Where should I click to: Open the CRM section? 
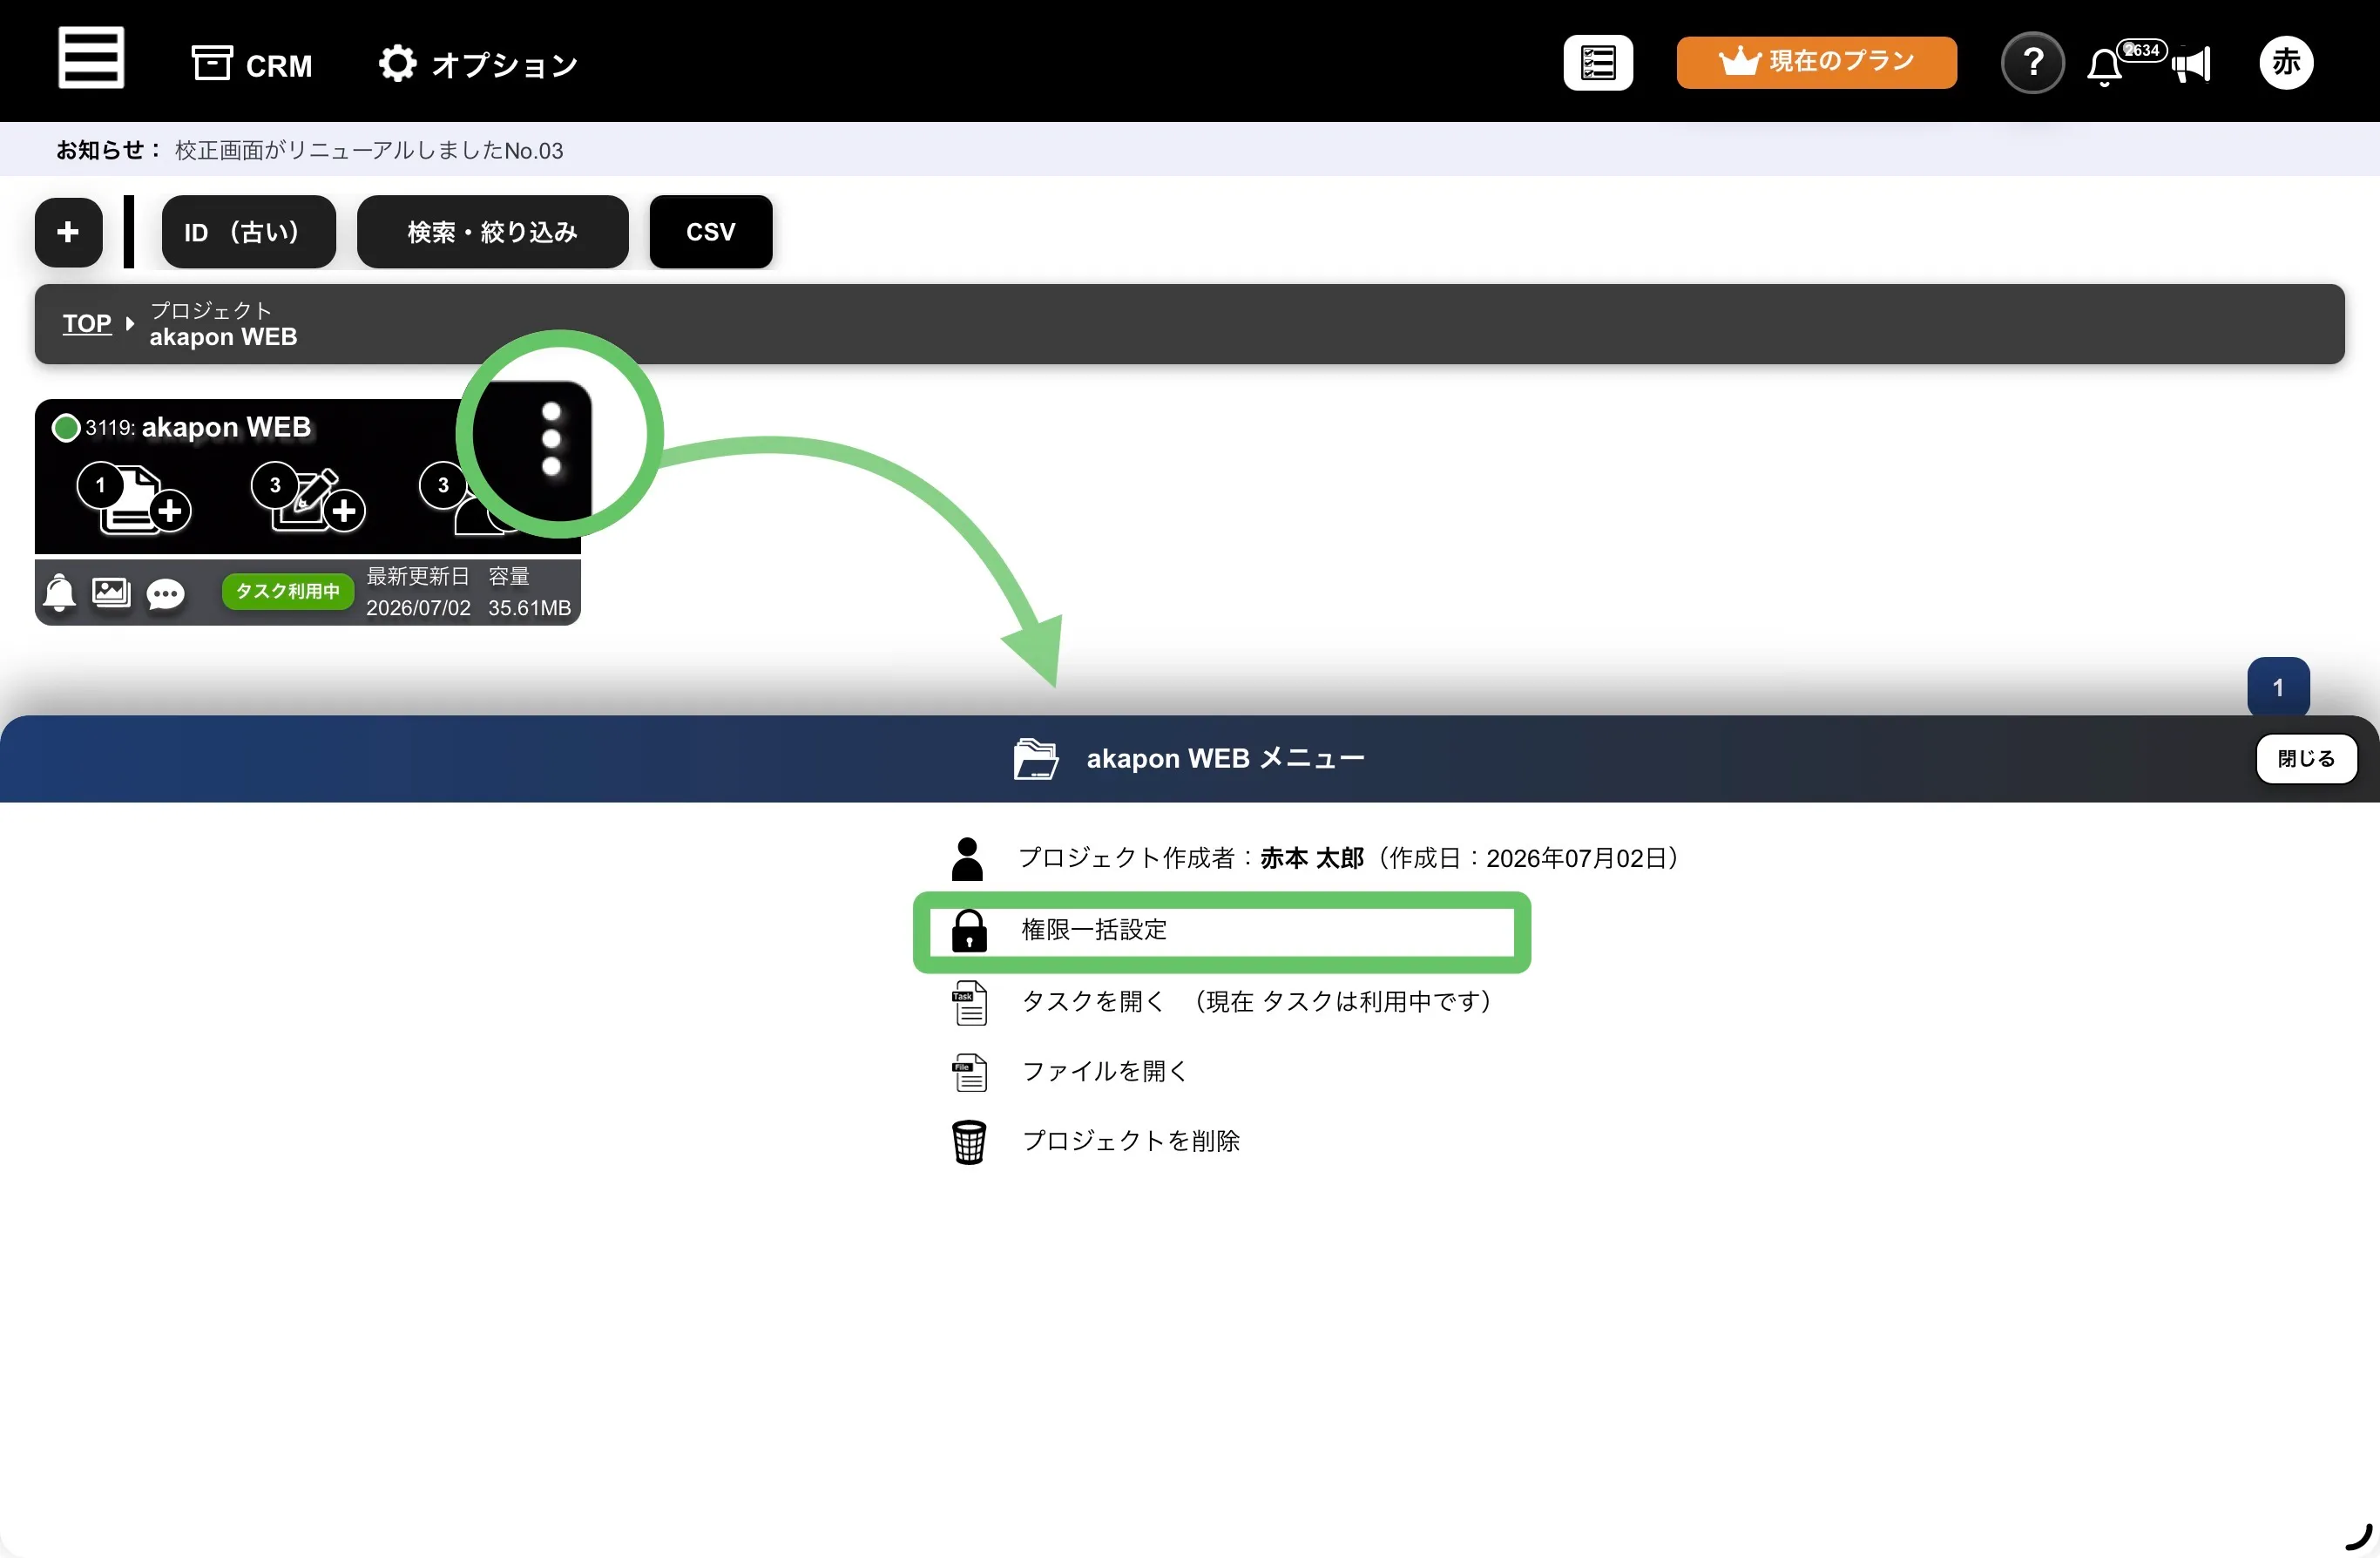tap(252, 65)
